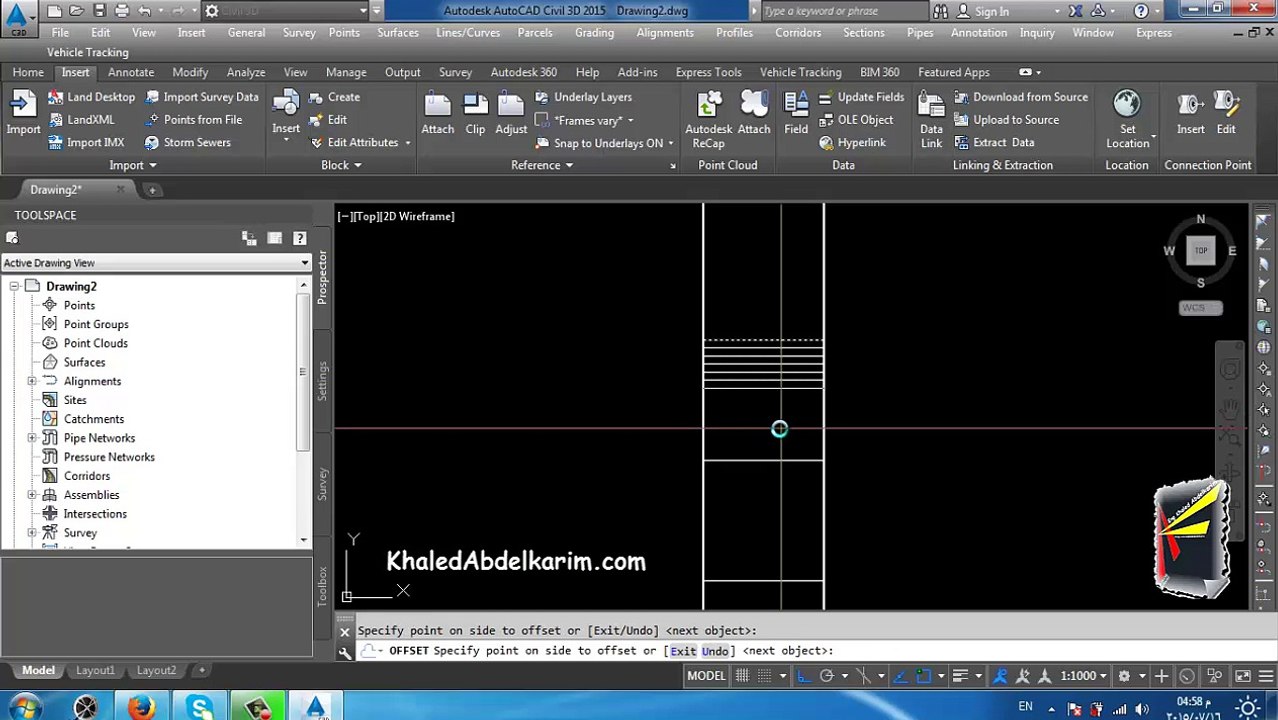The width and height of the screenshot is (1278, 720).
Task: Click the ViewCube TOP face
Action: pyautogui.click(x=1201, y=250)
